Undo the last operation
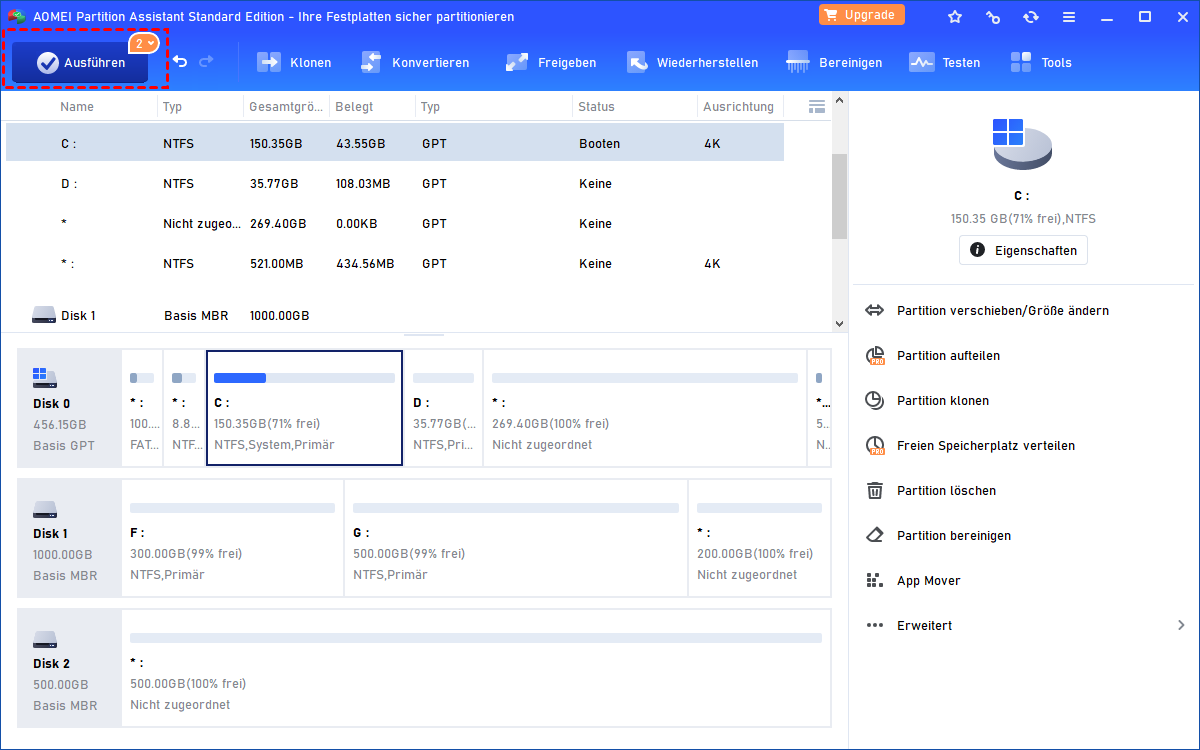Viewport: 1200px width, 750px height. [180, 62]
